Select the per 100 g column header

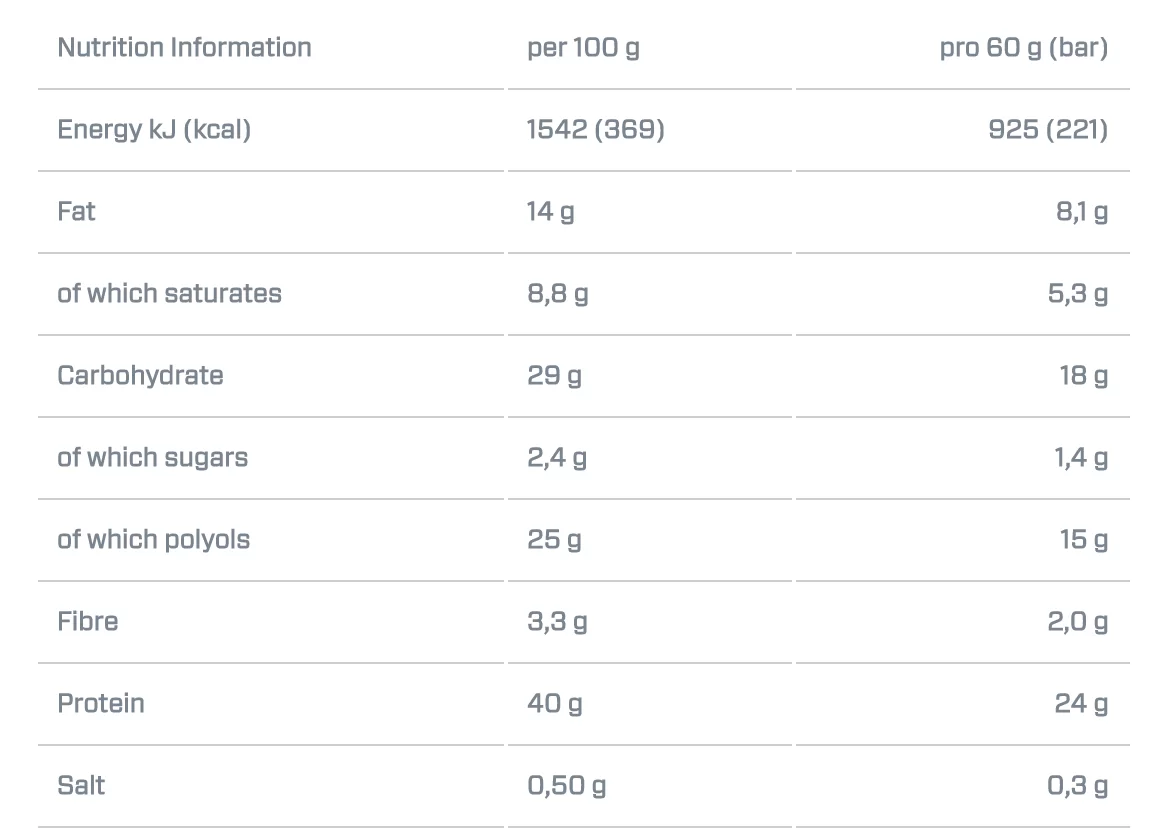coord(584,48)
